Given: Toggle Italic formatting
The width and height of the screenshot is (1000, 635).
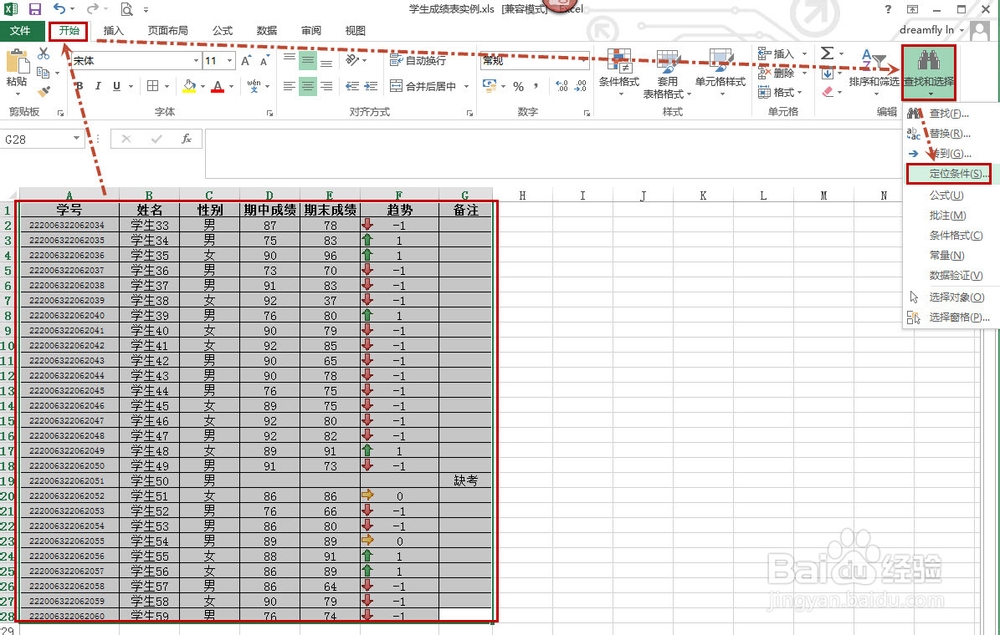Looking at the screenshot, I should (x=98, y=86).
